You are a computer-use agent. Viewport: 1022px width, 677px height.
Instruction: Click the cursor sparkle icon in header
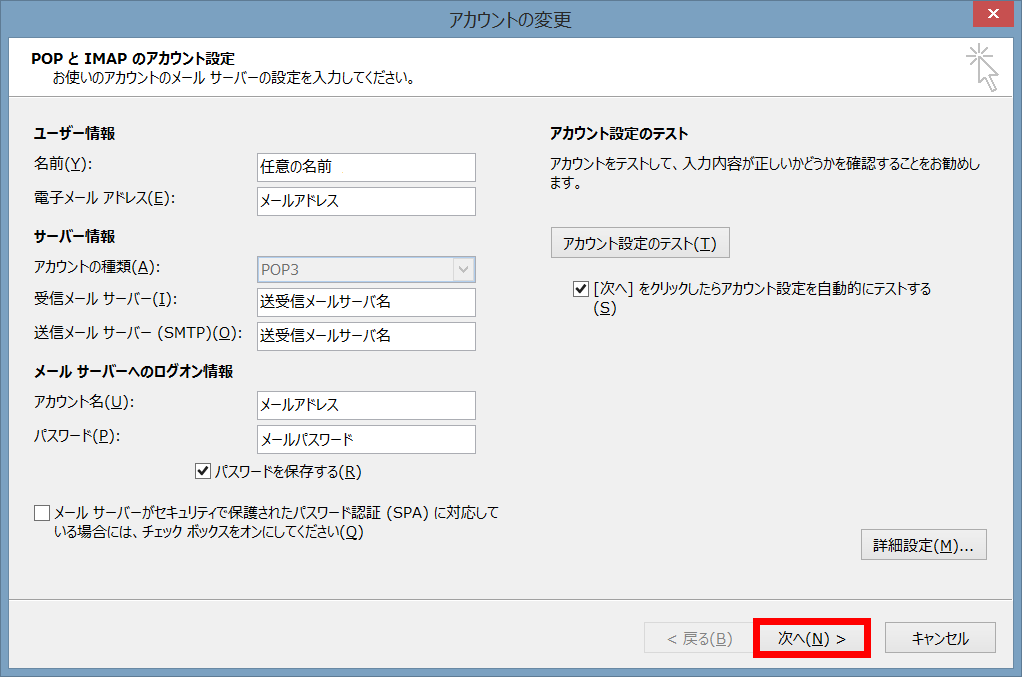click(982, 68)
